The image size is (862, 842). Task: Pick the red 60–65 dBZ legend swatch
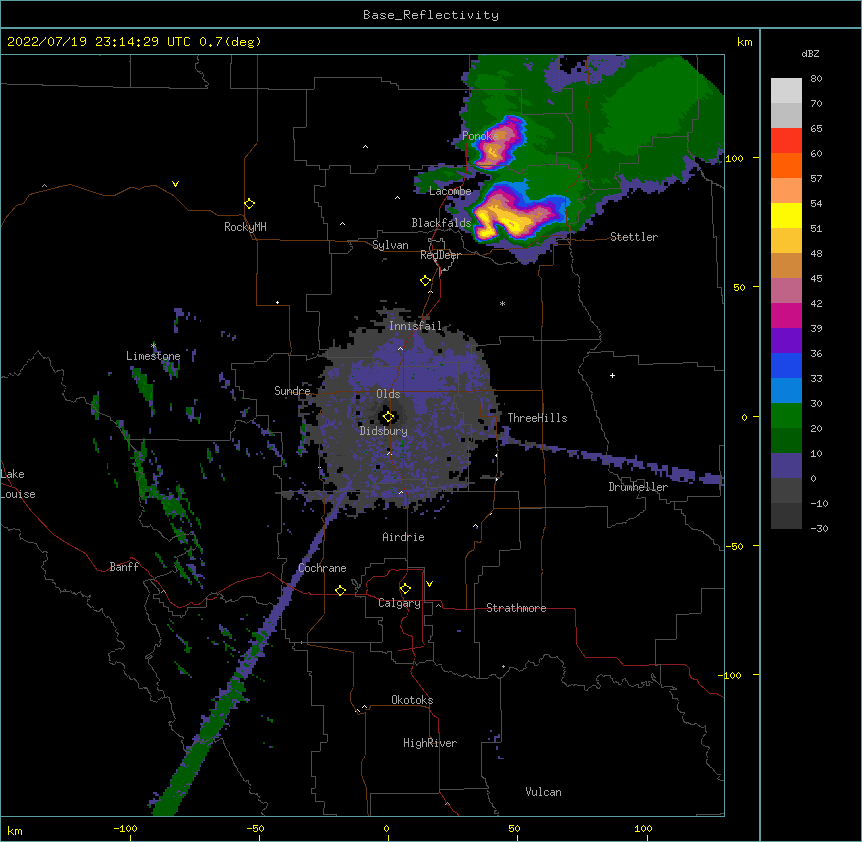[x=786, y=140]
